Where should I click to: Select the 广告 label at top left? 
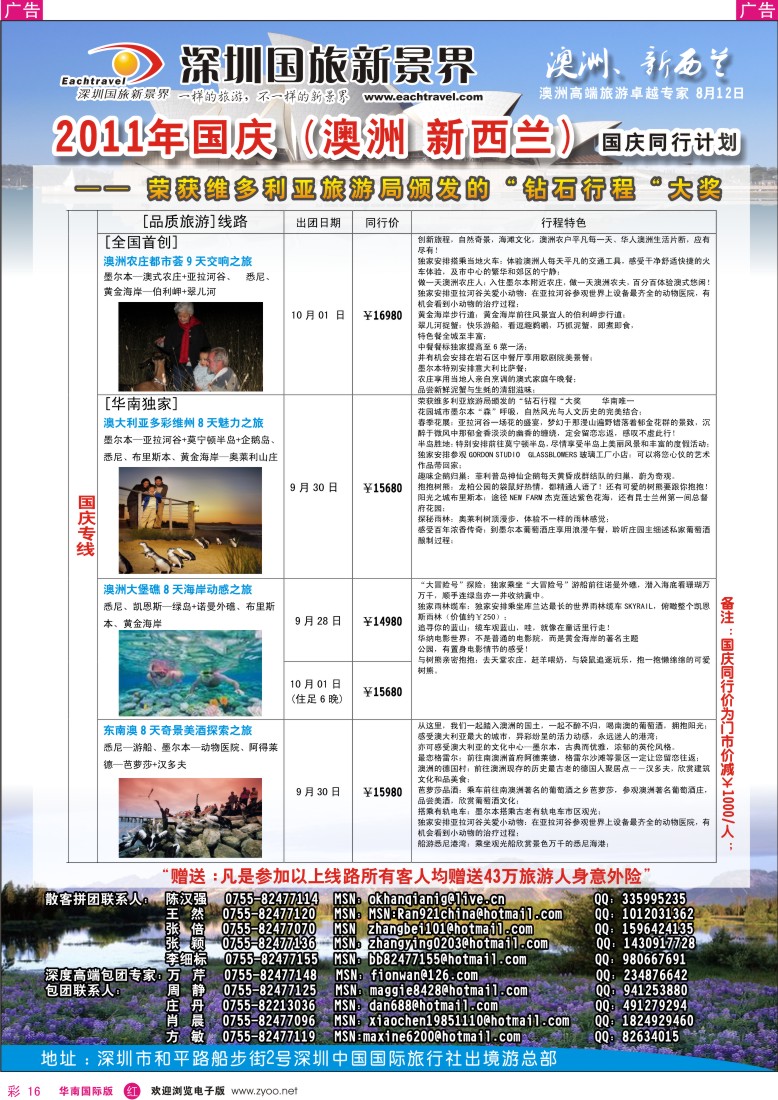[21, 10]
